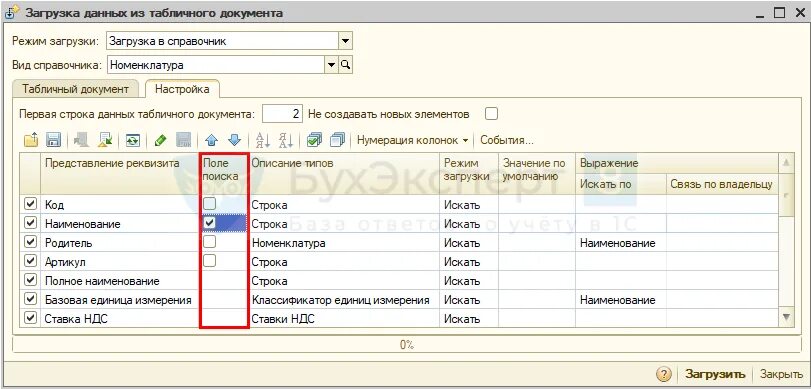Image resolution: width=811 pixels, height=389 pixels.
Task: Click the table scrollbar up arrow
Action: [786, 163]
